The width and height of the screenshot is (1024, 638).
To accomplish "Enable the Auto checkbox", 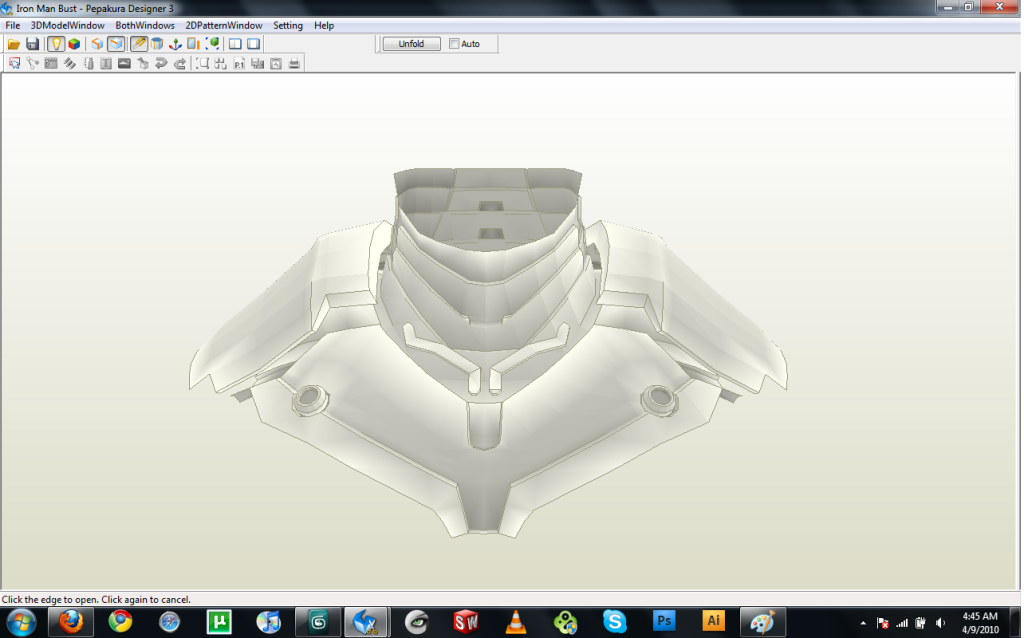I will coord(455,44).
